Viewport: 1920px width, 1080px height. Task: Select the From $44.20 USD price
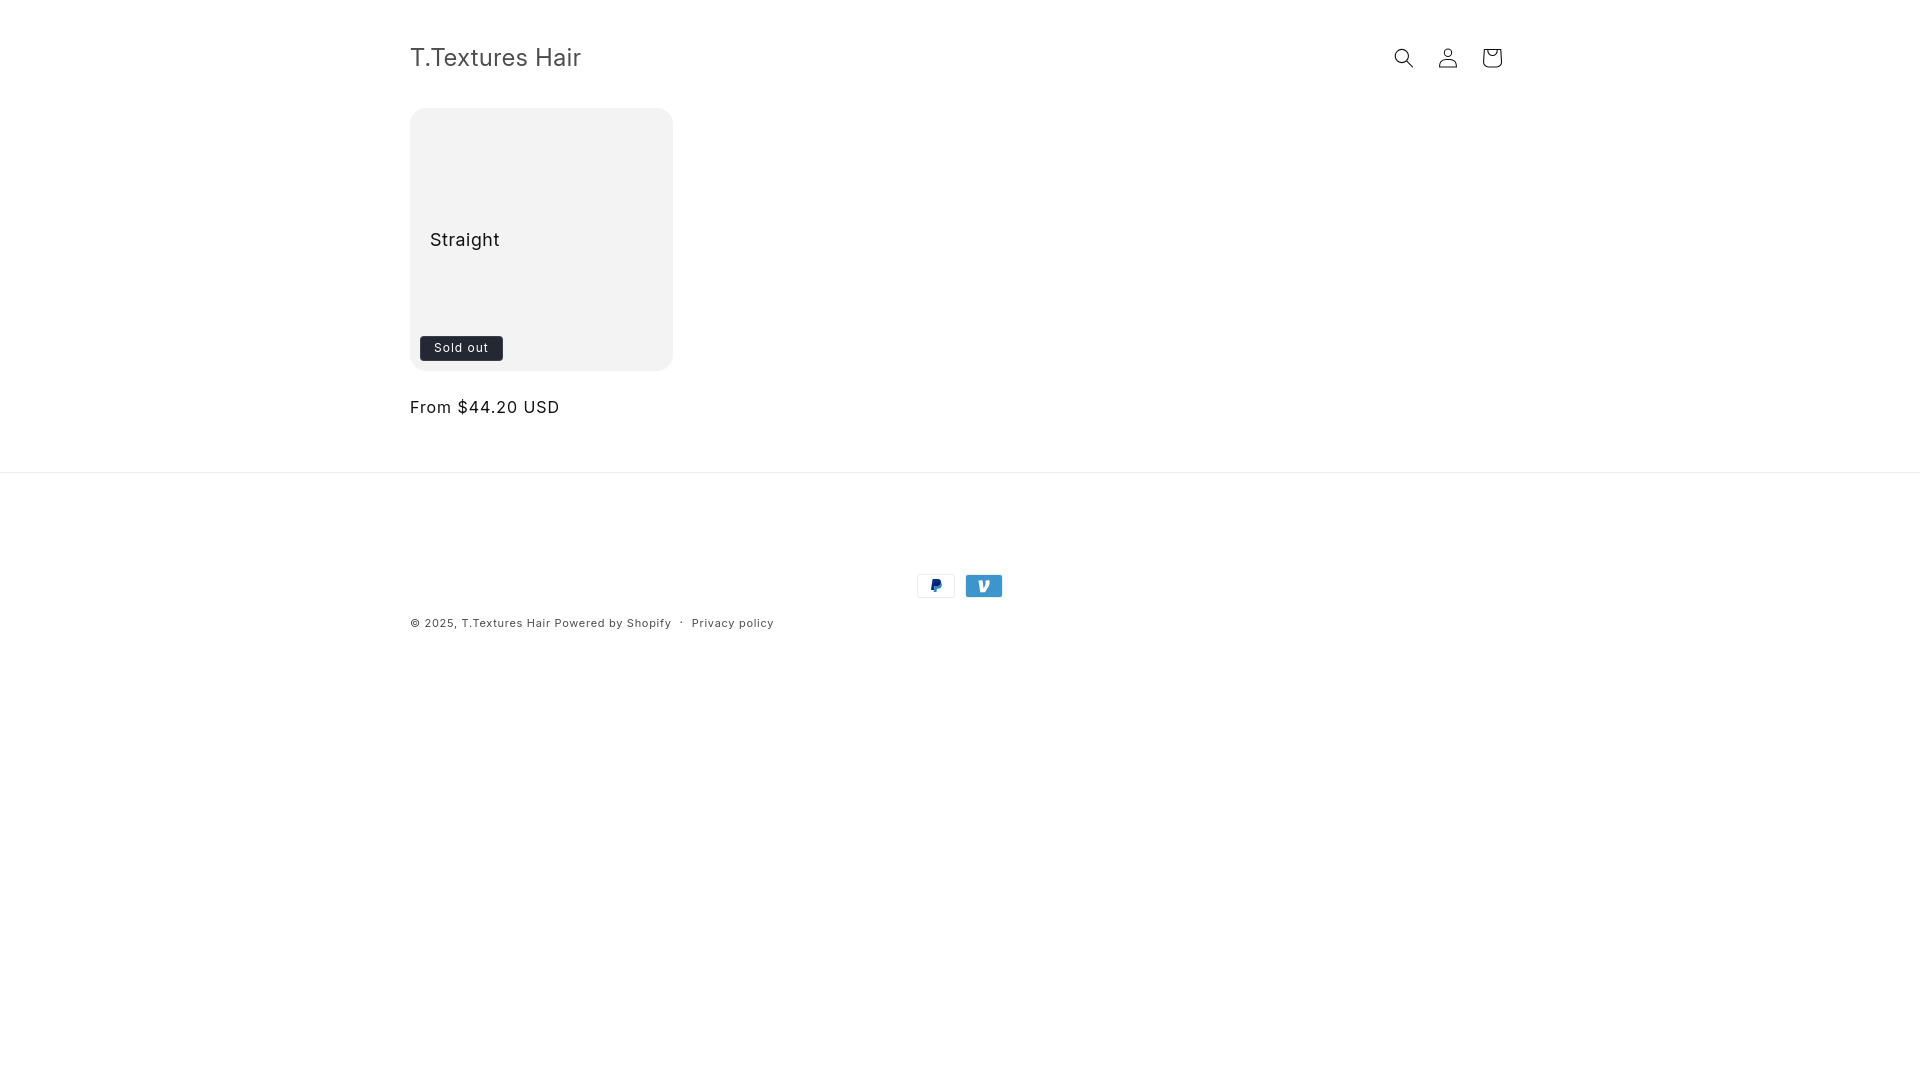coord(485,407)
